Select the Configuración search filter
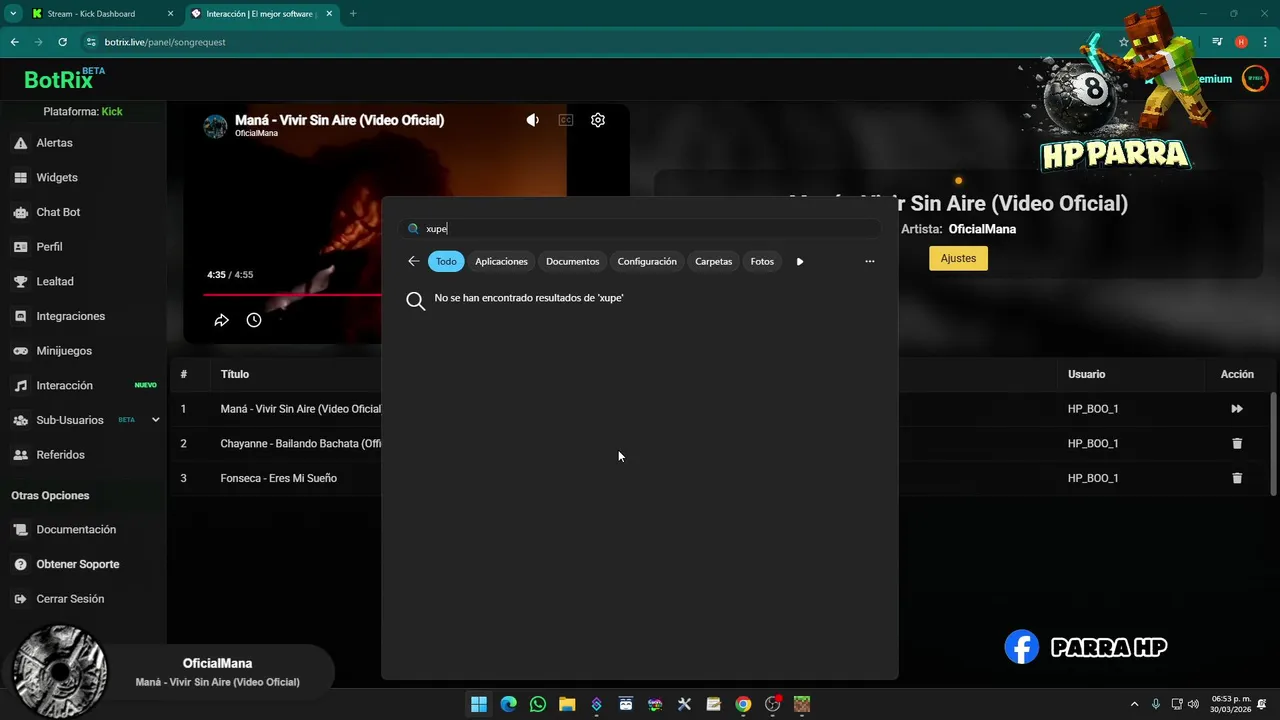Viewport: 1280px width, 720px height. click(647, 261)
